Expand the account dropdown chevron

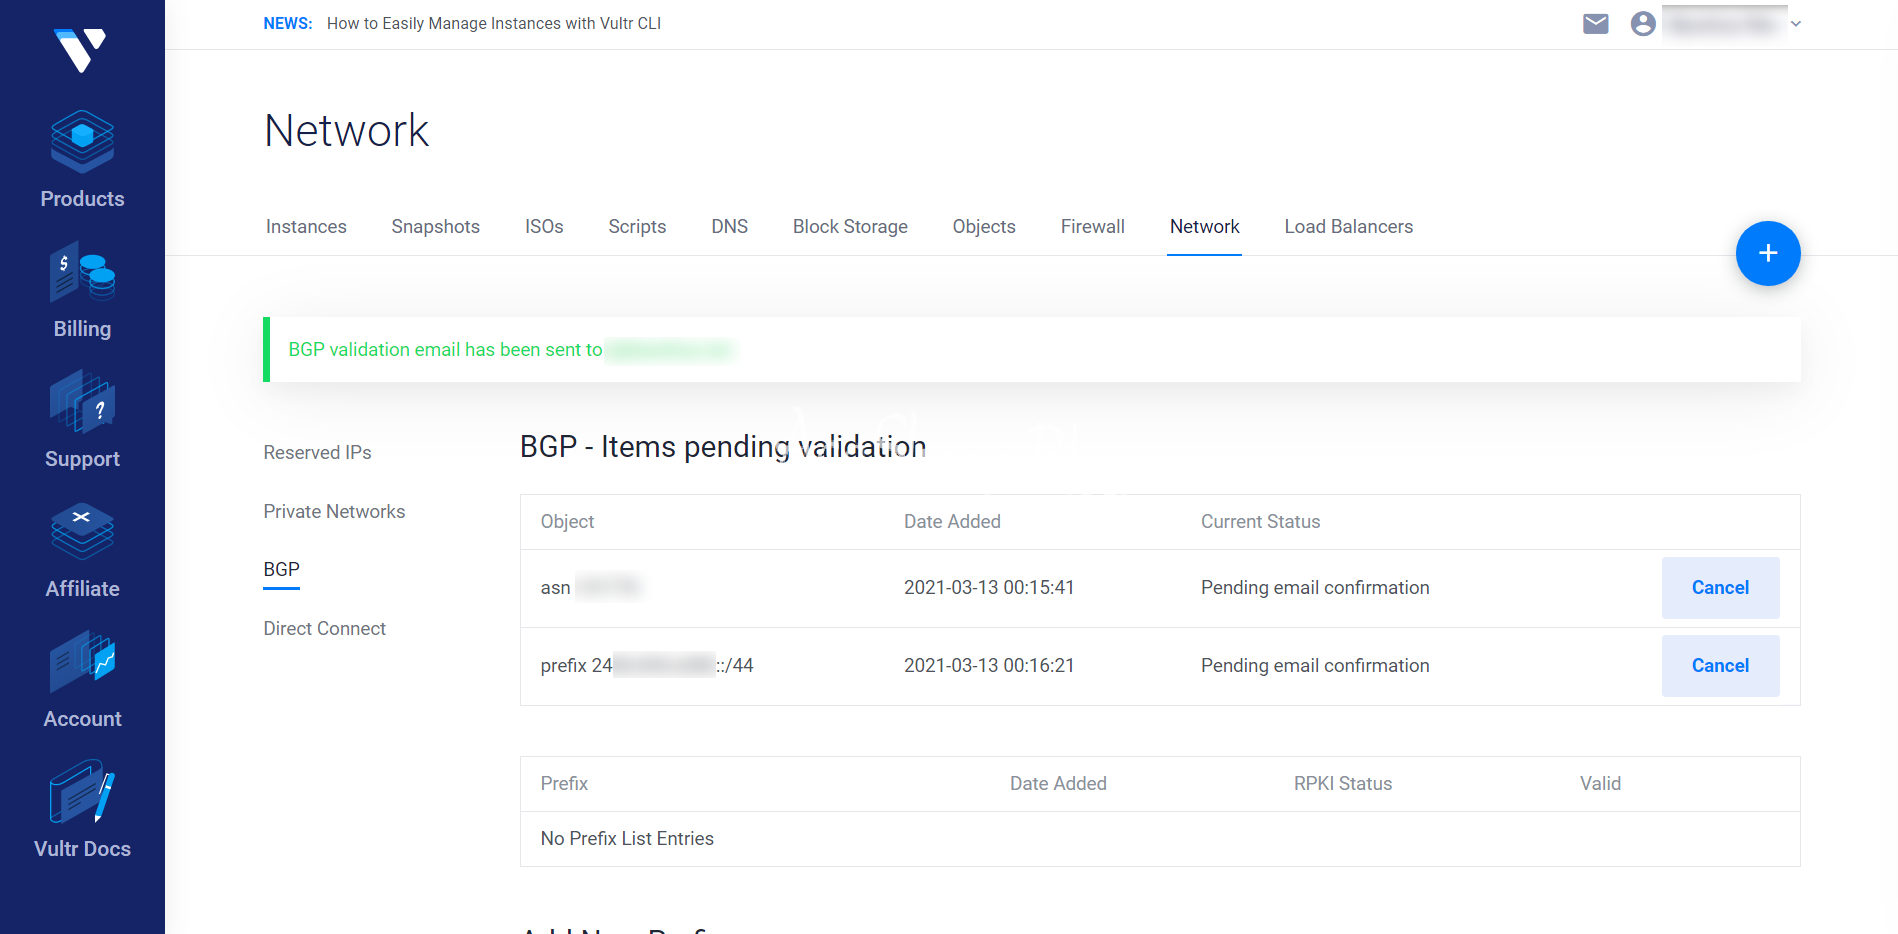click(1796, 24)
